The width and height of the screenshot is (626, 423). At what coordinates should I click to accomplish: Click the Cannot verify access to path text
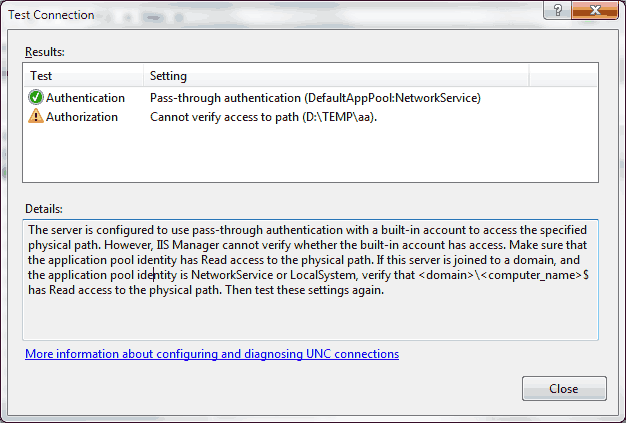tap(269, 117)
